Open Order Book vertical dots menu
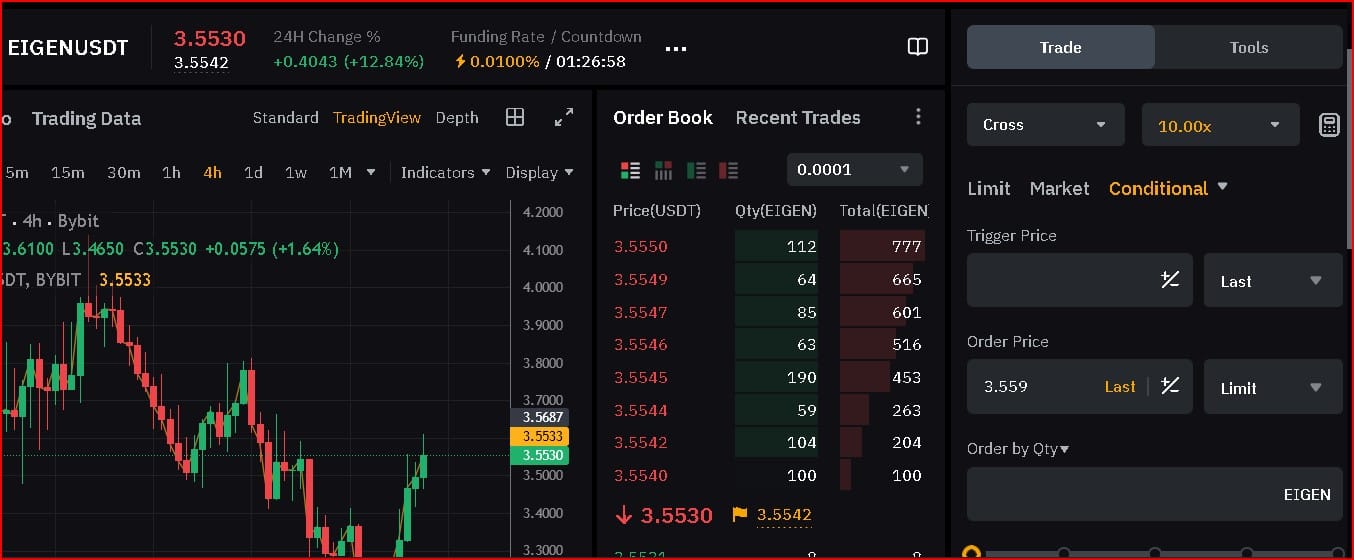The width and height of the screenshot is (1354, 560). coord(918,117)
